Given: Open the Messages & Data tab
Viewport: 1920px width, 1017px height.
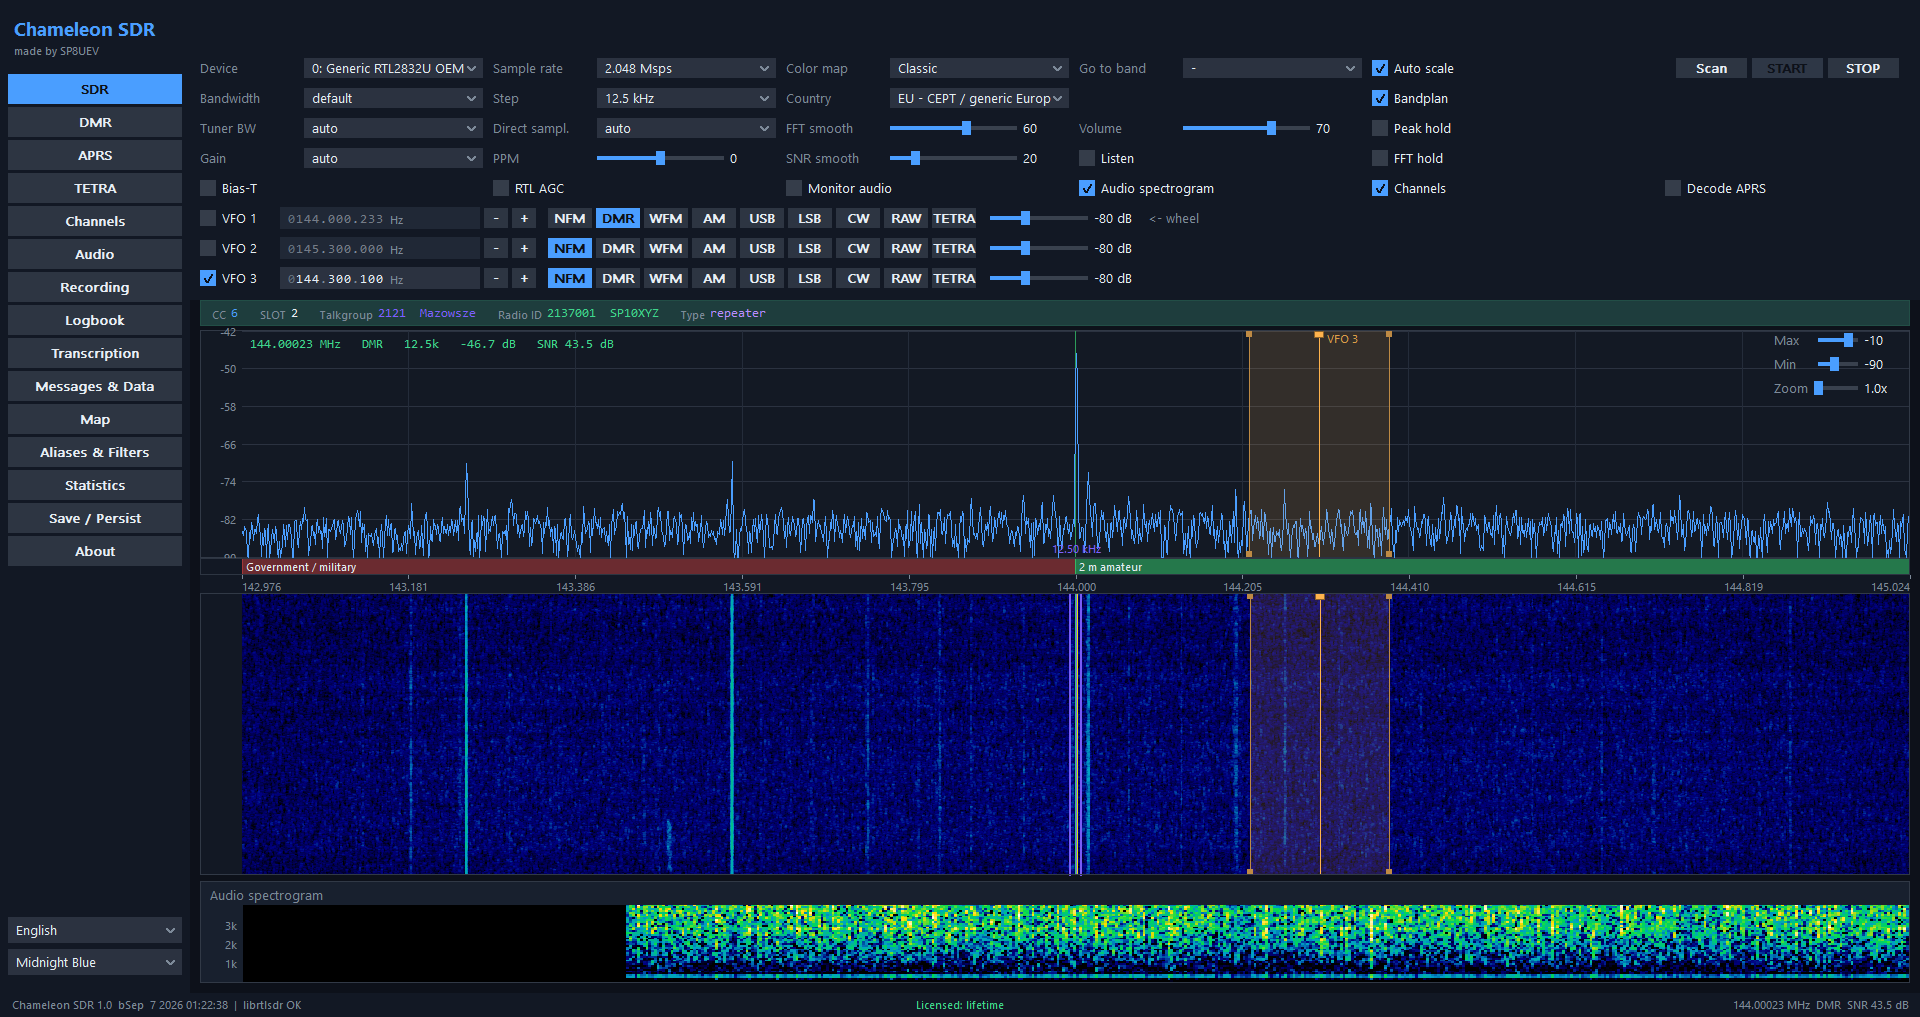Looking at the screenshot, I should point(95,386).
